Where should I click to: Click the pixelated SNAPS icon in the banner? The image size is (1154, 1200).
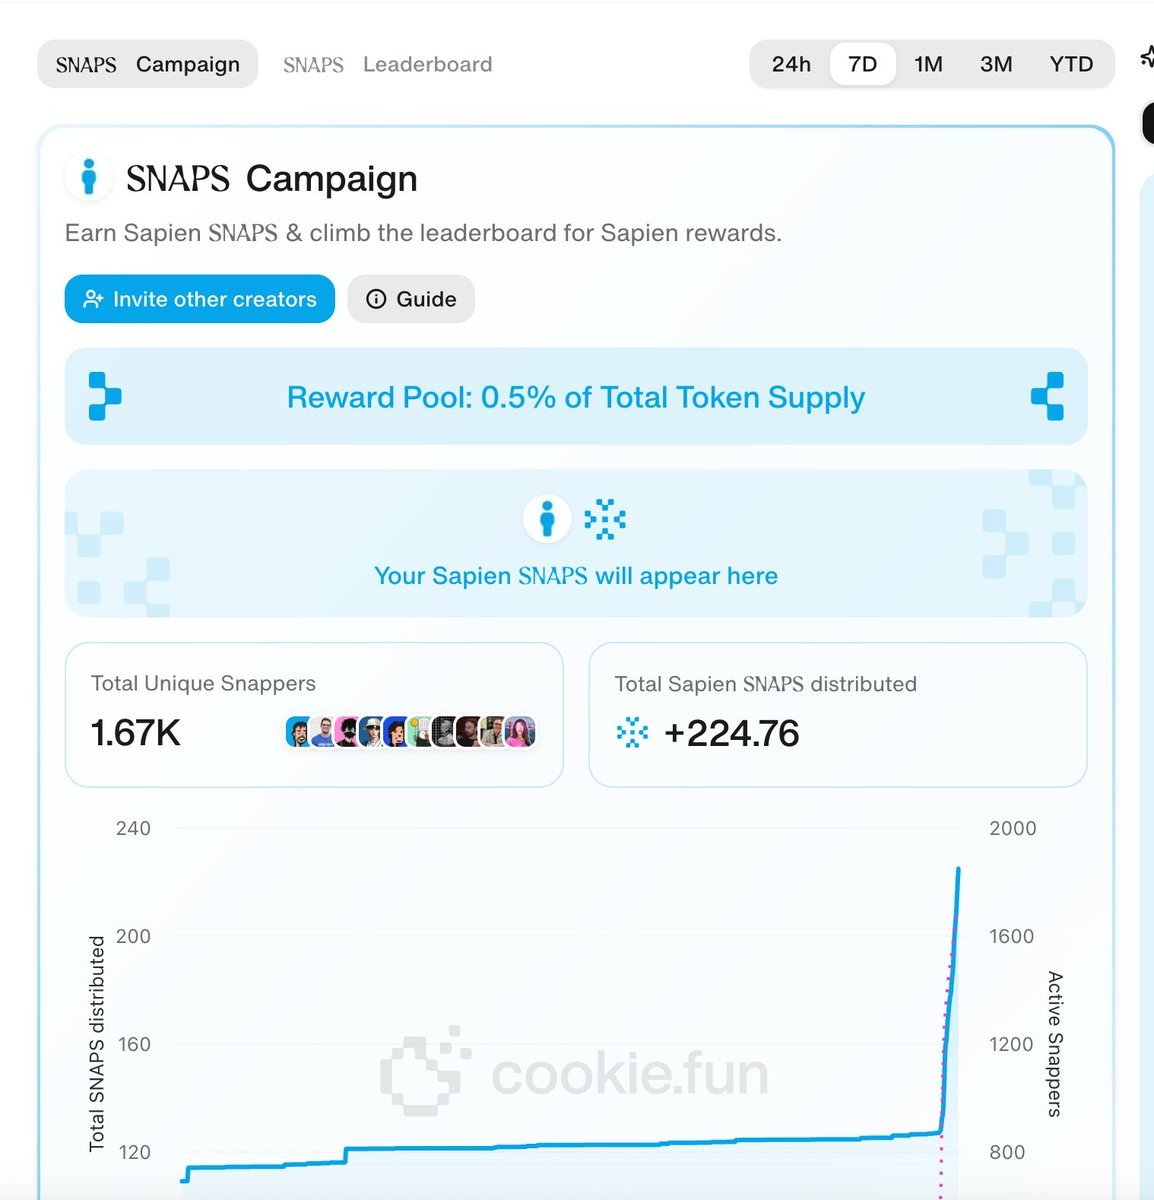click(x=605, y=519)
